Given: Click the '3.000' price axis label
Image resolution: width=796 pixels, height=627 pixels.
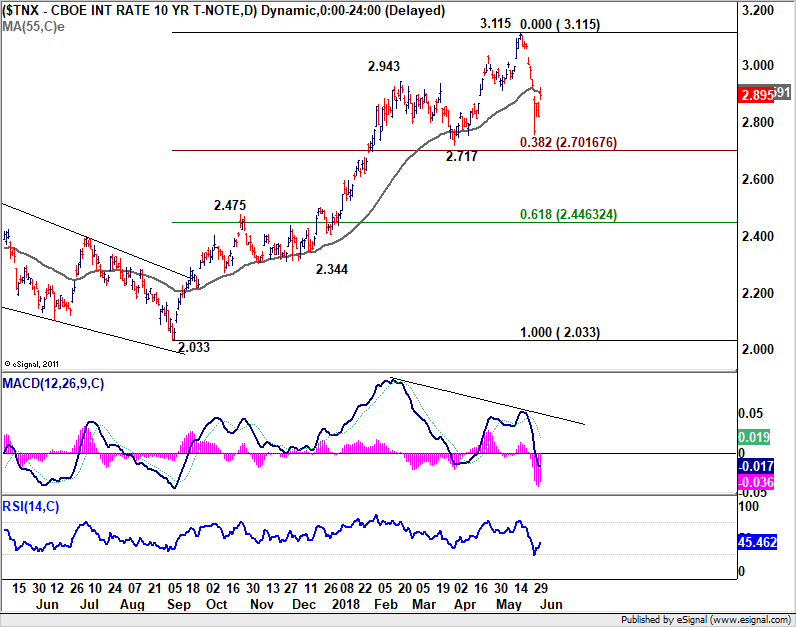Looking at the screenshot, I should coord(757,65).
